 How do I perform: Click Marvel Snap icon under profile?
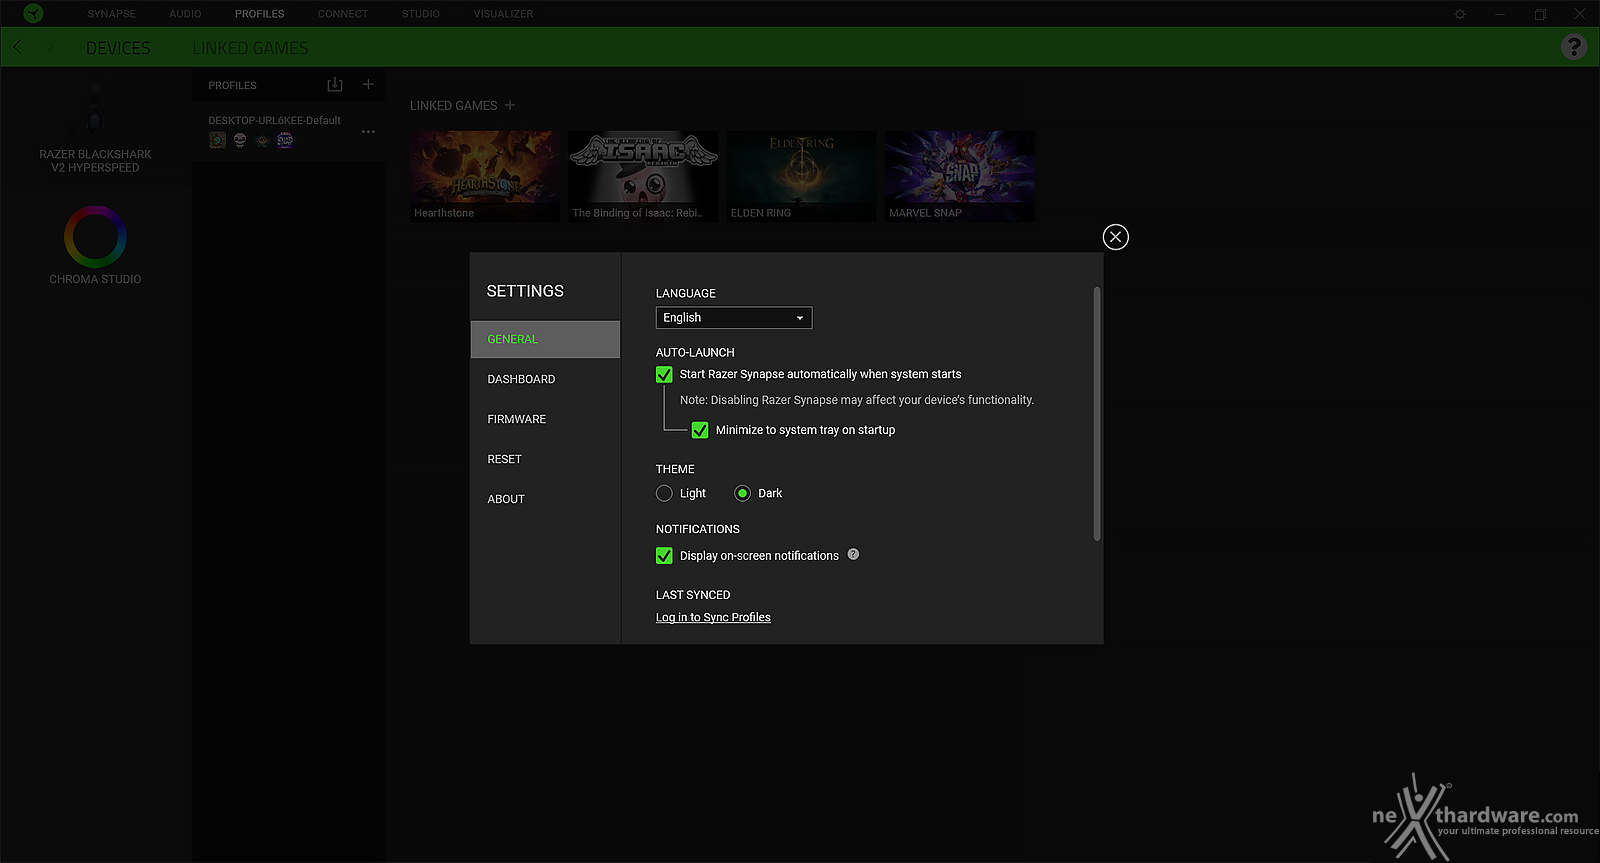pos(285,140)
